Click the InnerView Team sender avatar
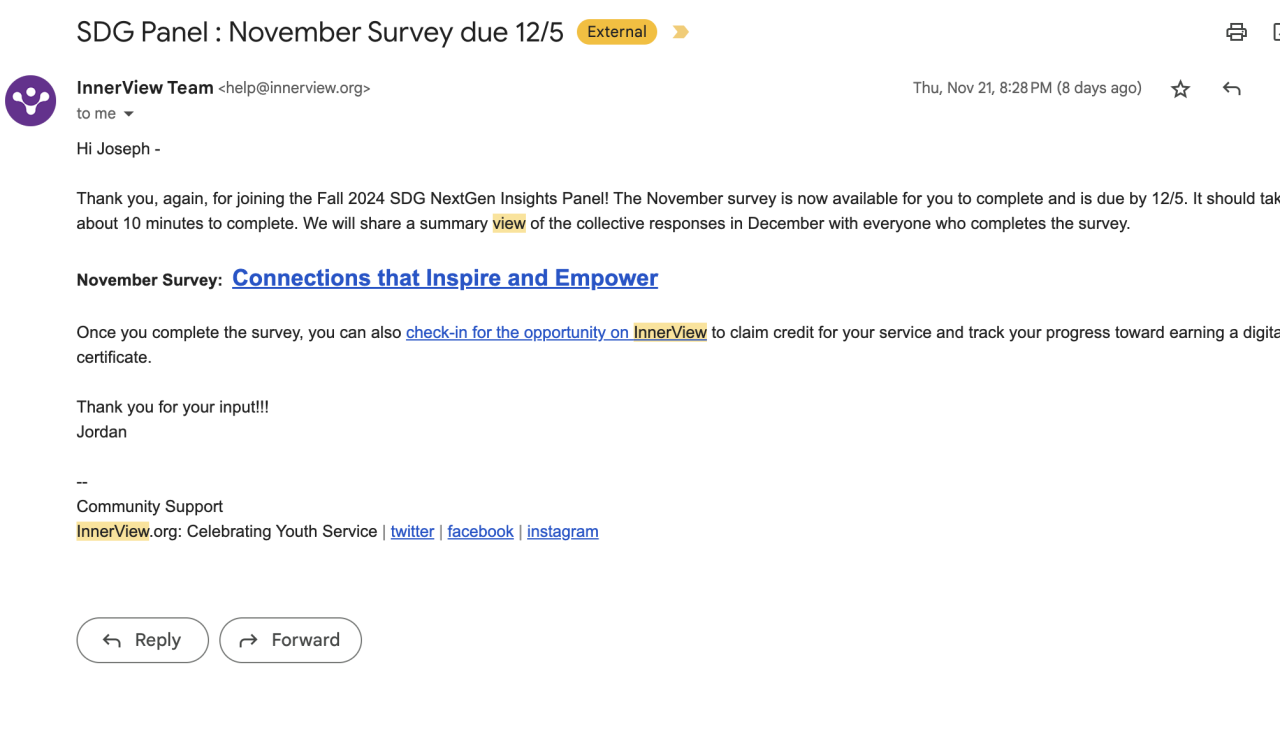 pyautogui.click(x=30, y=100)
